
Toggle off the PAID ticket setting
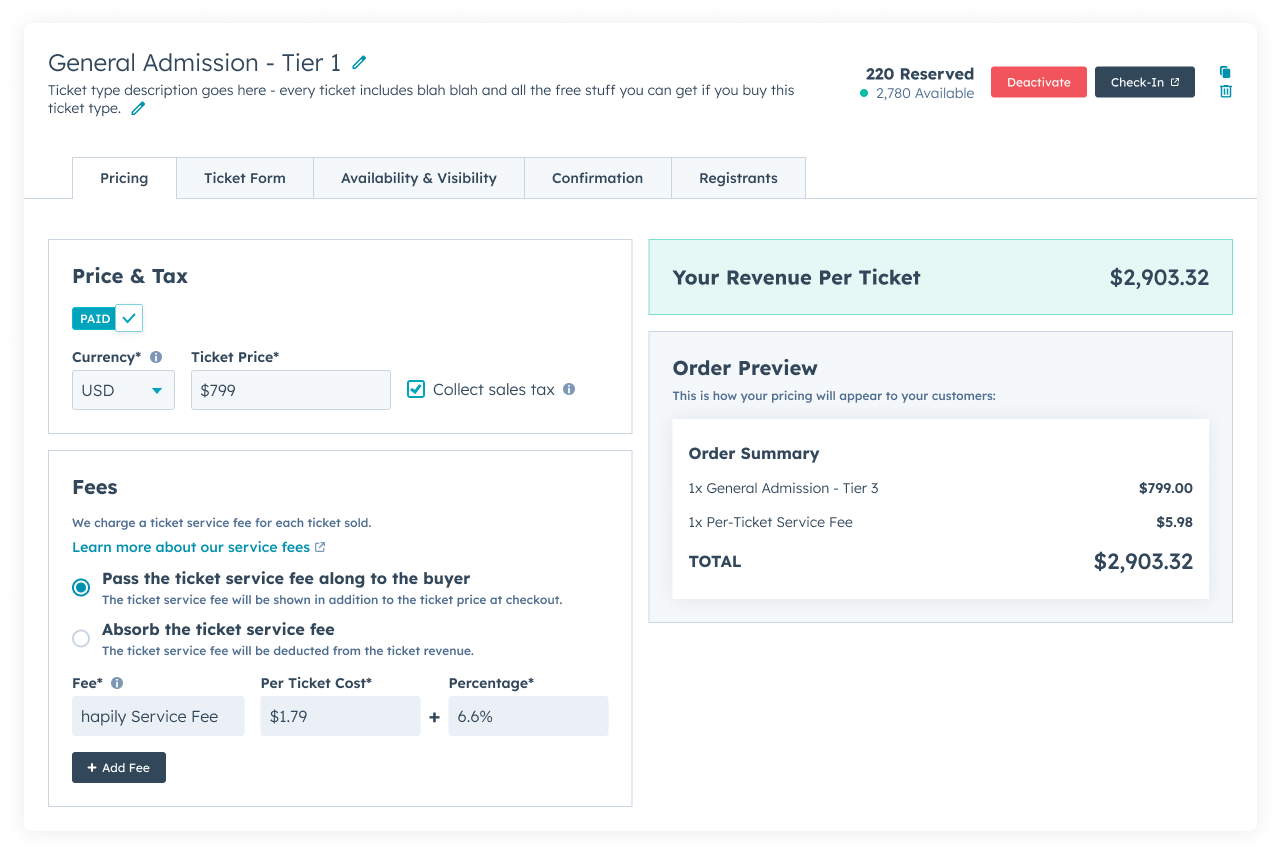pyautogui.click(x=131, y=317)
